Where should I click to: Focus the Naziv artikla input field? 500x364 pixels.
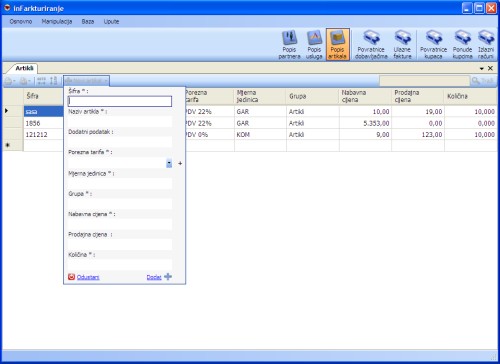pos(120,122)
